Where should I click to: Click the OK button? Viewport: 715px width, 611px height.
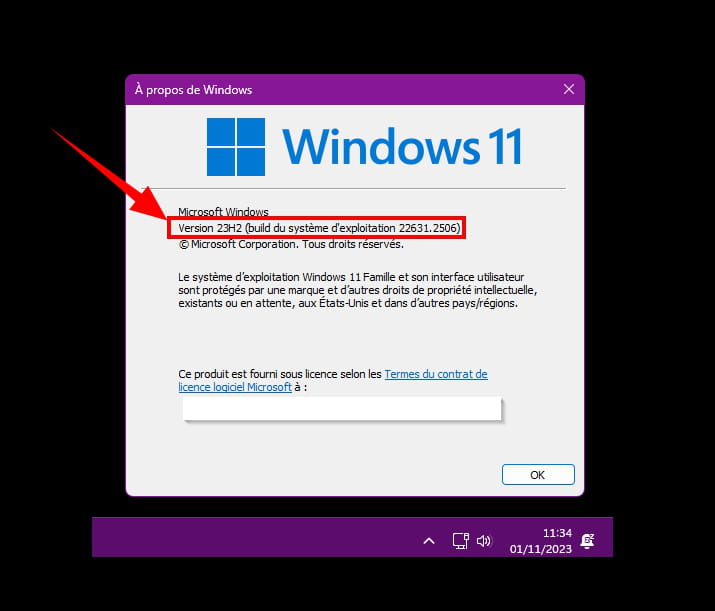point(538,475)
